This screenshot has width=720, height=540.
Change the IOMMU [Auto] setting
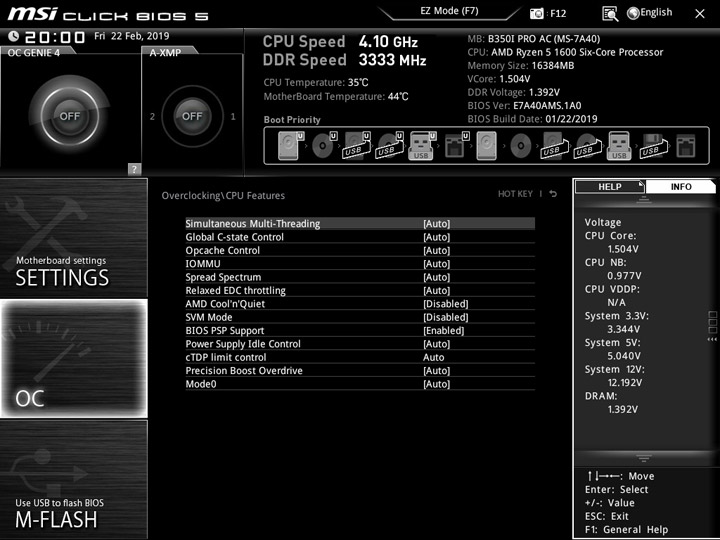[436, 264]
